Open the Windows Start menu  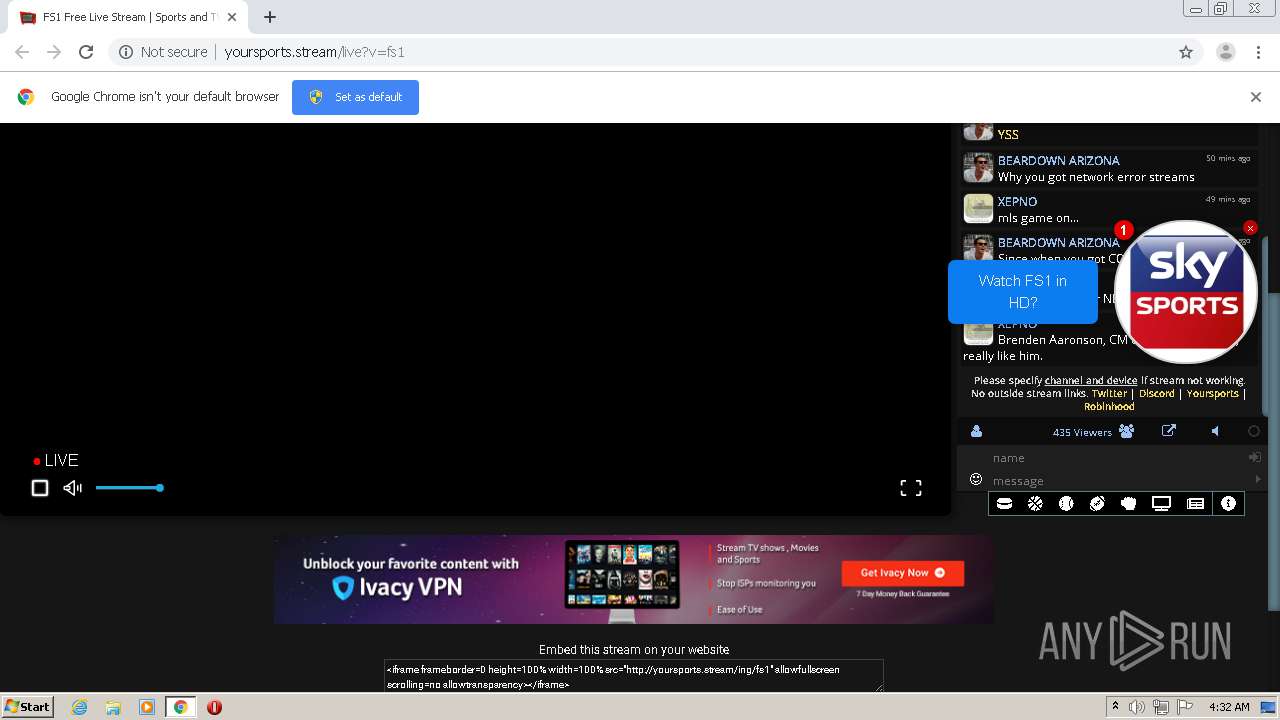tap(27, 706)
